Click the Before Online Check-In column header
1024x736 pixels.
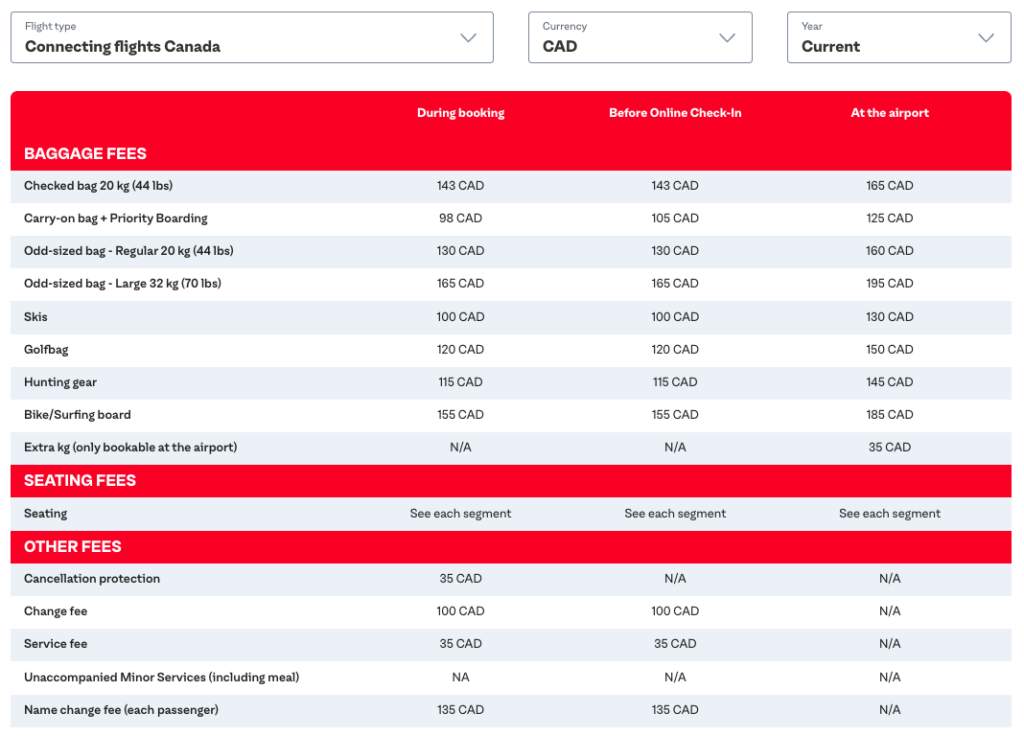coord(675,113)
